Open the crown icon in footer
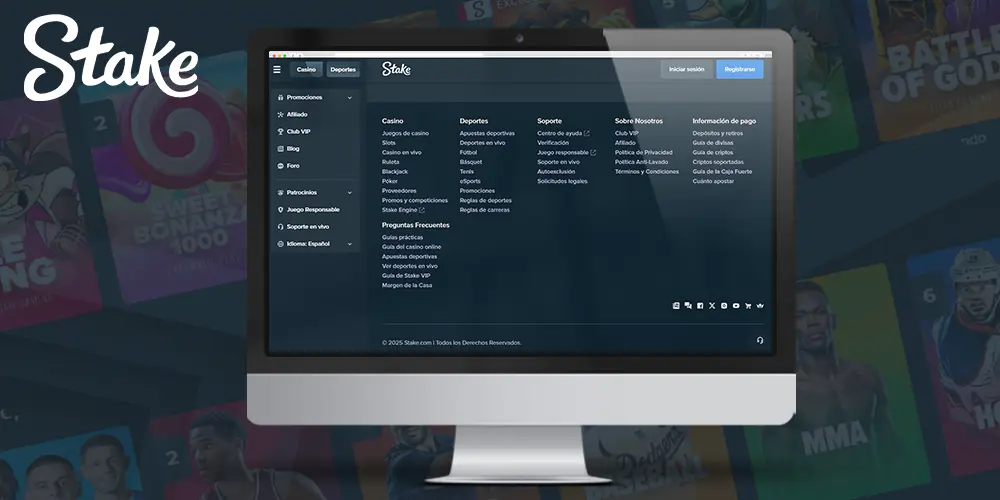Image resolution: width=1000 pixels, height=500 pixels. click(x=760, y=305)
